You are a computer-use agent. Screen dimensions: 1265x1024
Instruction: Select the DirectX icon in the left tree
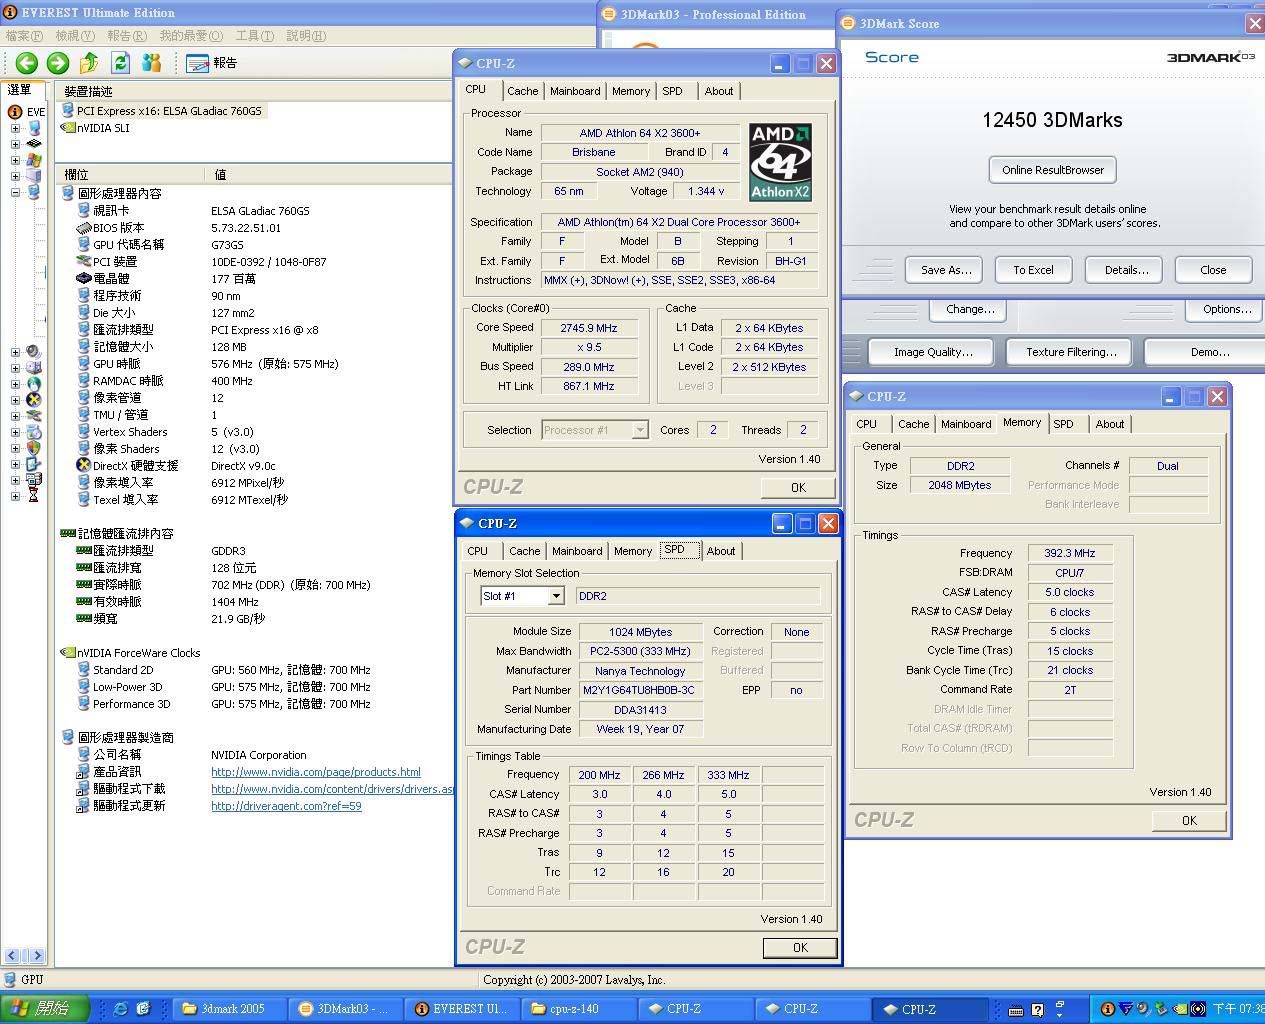34,400
